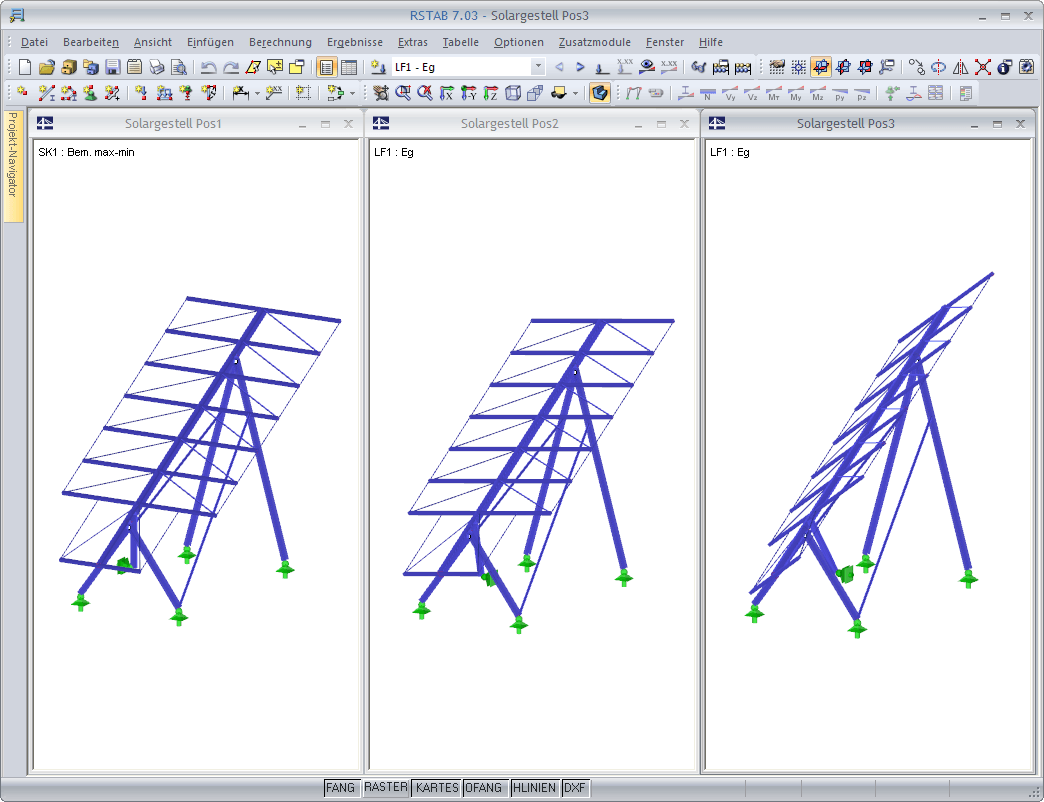The image size is (1044, 802).
Task: Open the Zusatzmodule menu
Action: (x=595, y=42)
